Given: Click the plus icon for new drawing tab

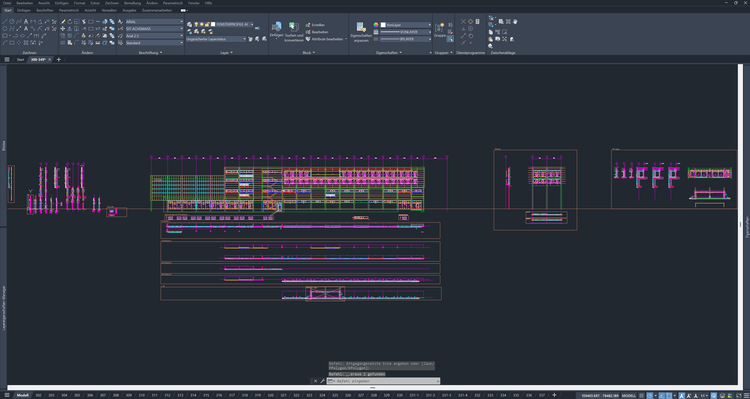Looking at the screenshot, I should [x=58, y=59].
